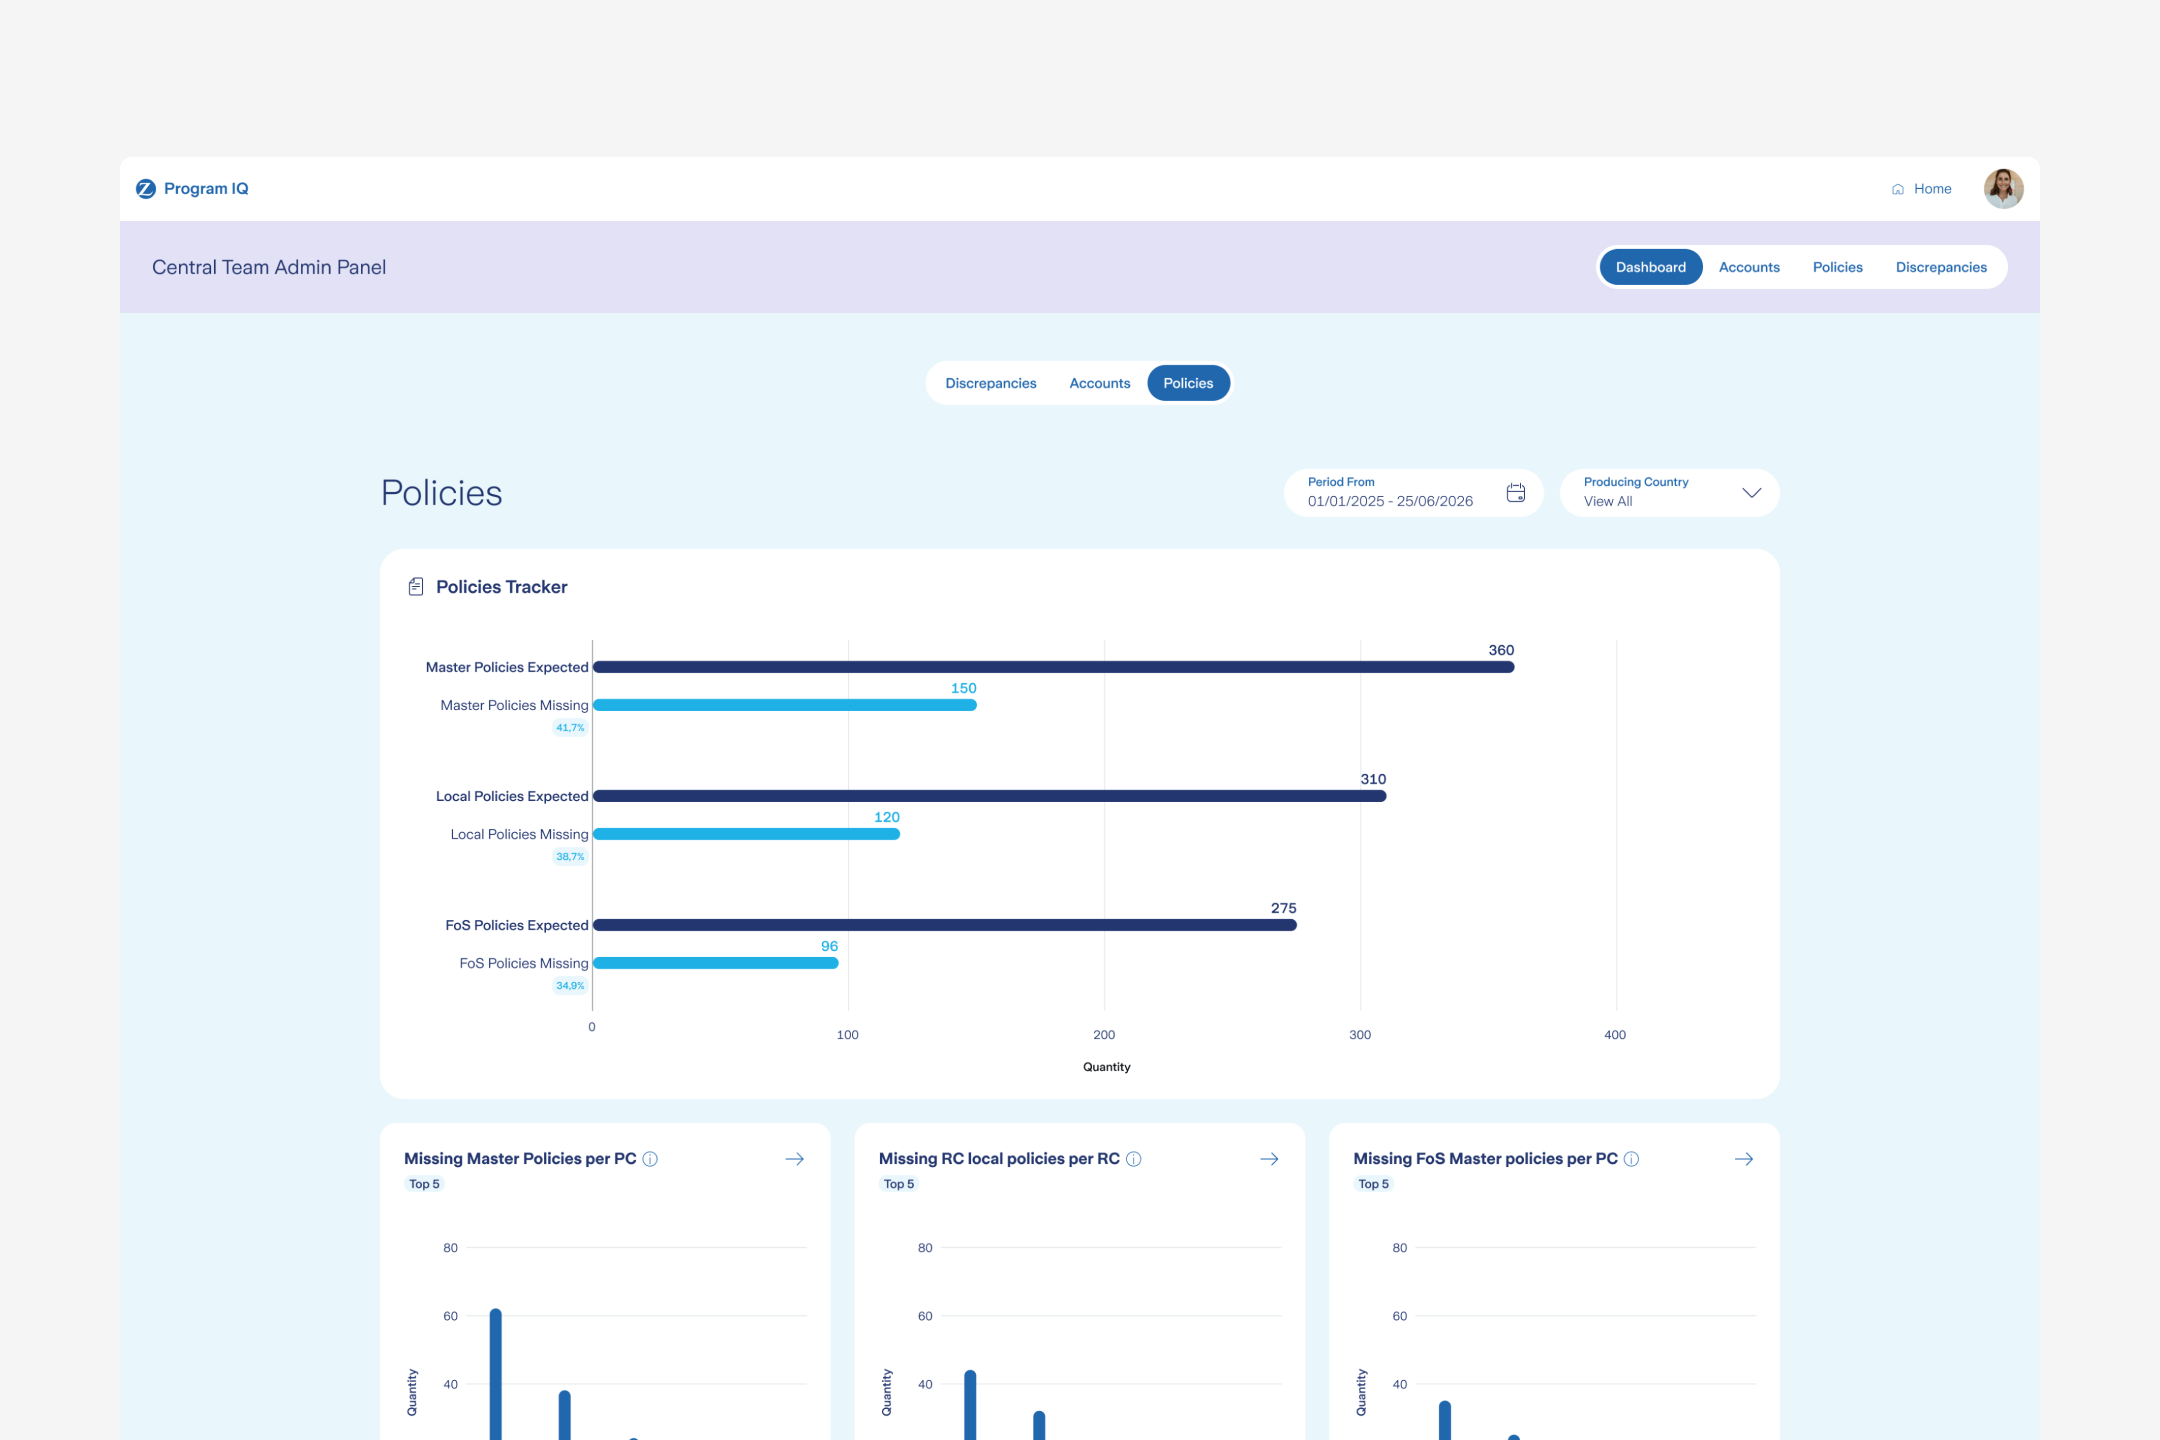The width and height of the screenshot is (2160, 1440).
Task: Click the tallest bar in Missing FoS Master chart
Action: [x=1445, y=1420]
